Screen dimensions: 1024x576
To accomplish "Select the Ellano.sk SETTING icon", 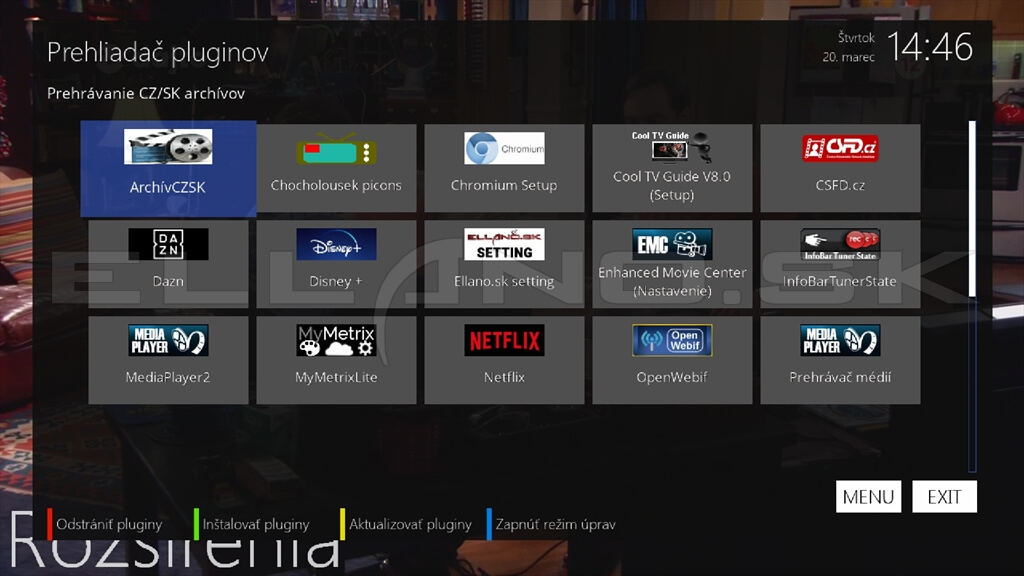I will (x=504, y=244).
